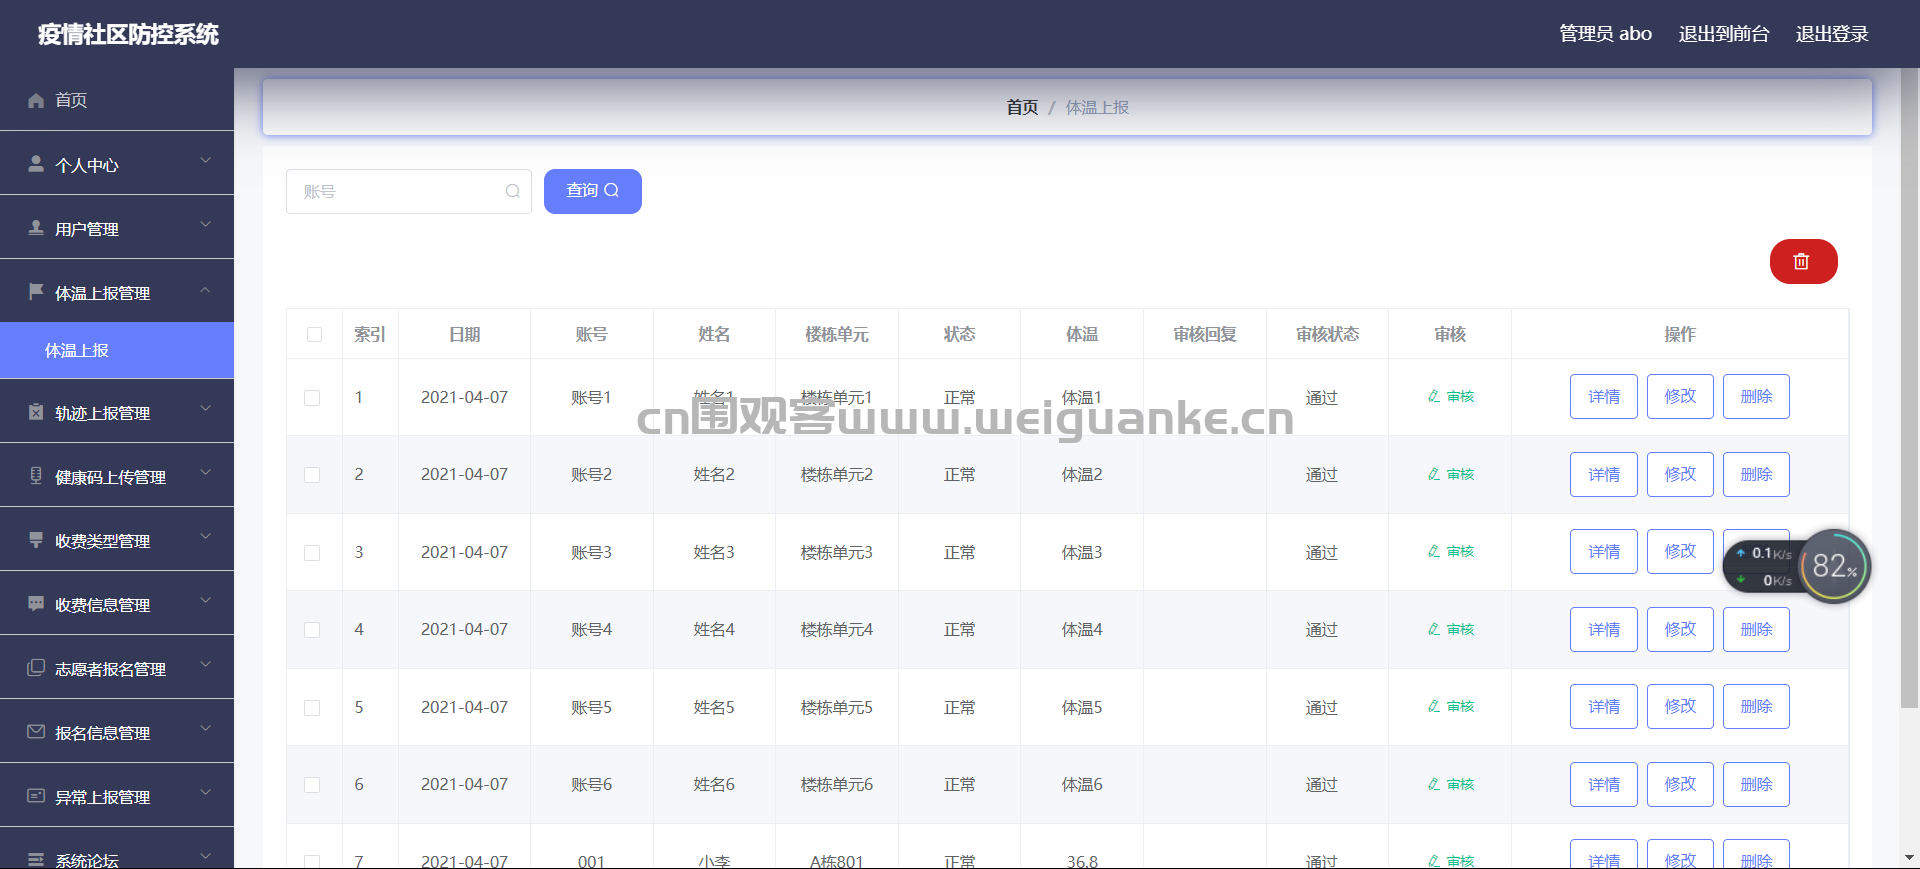This screenshot has height=869, width=1920.
Task: Check the checkbox for row 账号6
Action: (312, 785)
